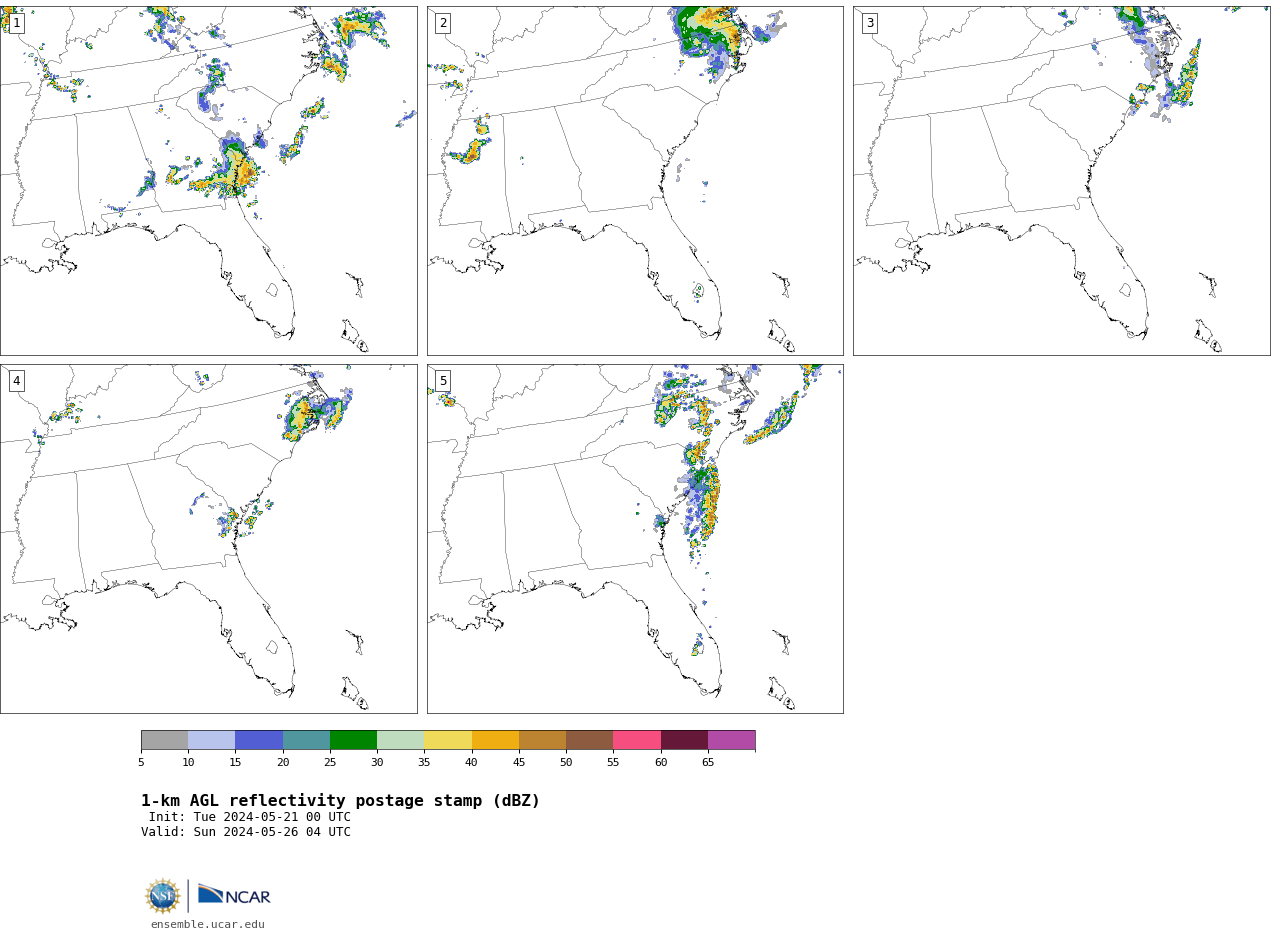The image size is (1280, 936).
Task: Click the yellow 35-40 dBZ swatch
Action: (x=448, y=740)
